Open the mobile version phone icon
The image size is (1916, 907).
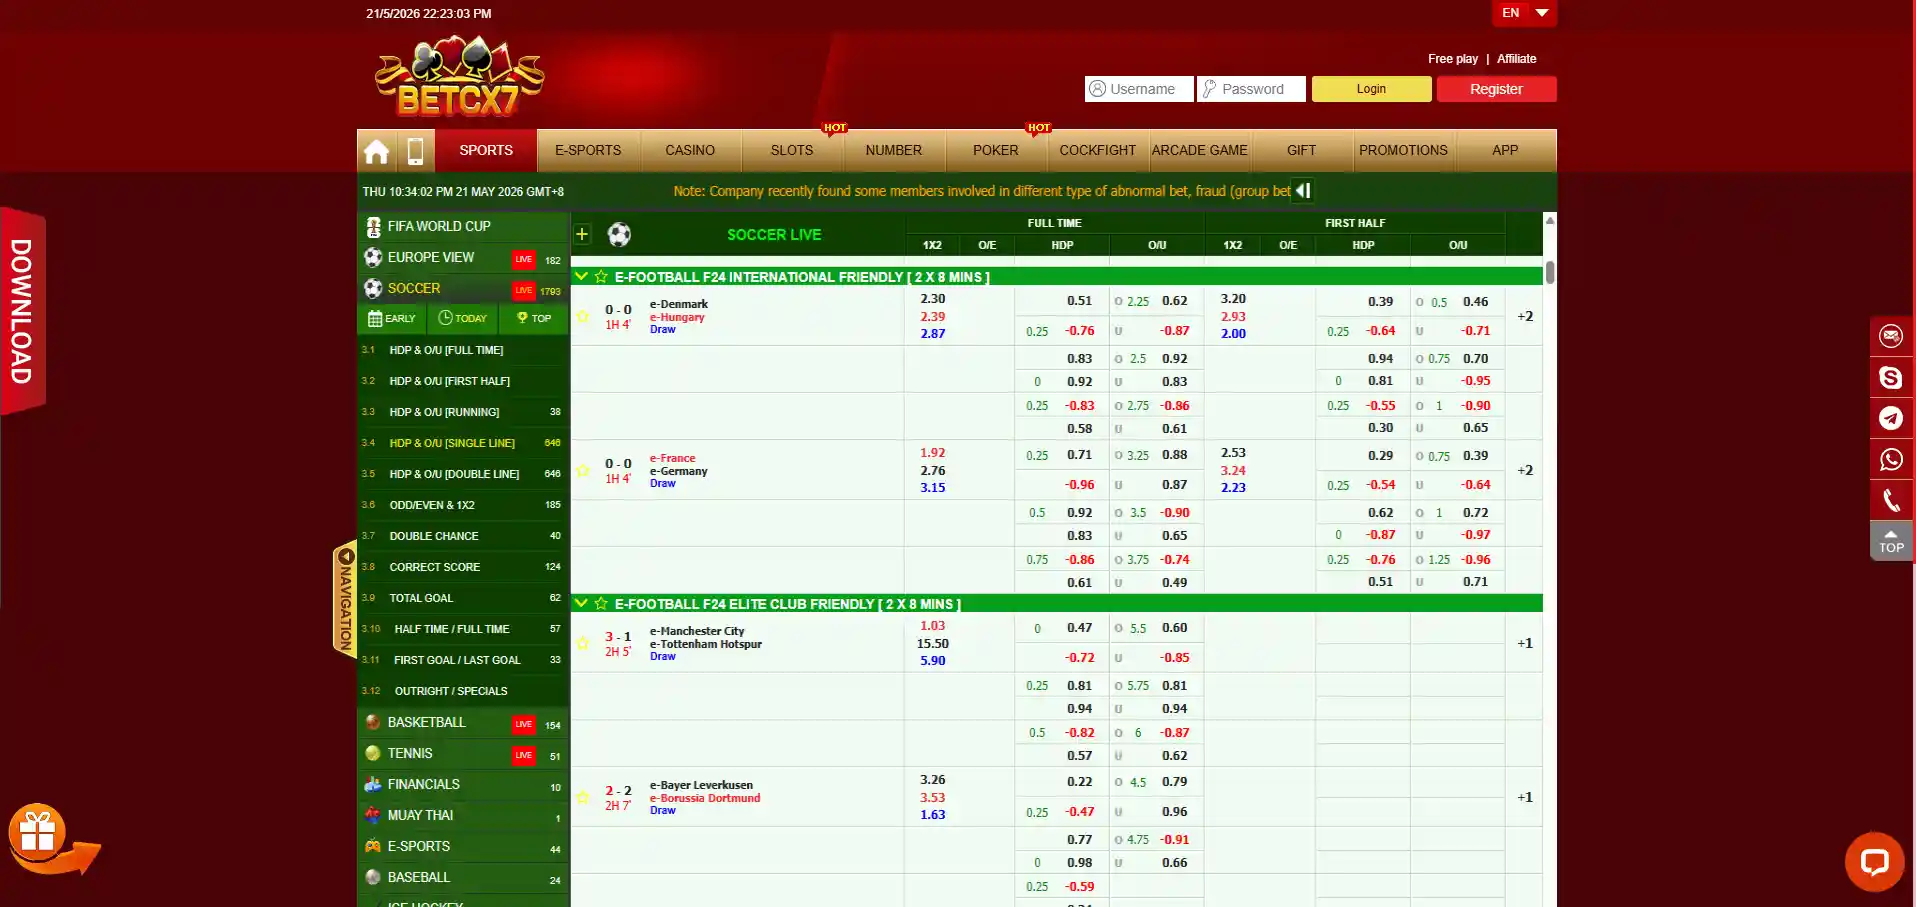click(415, 151)
